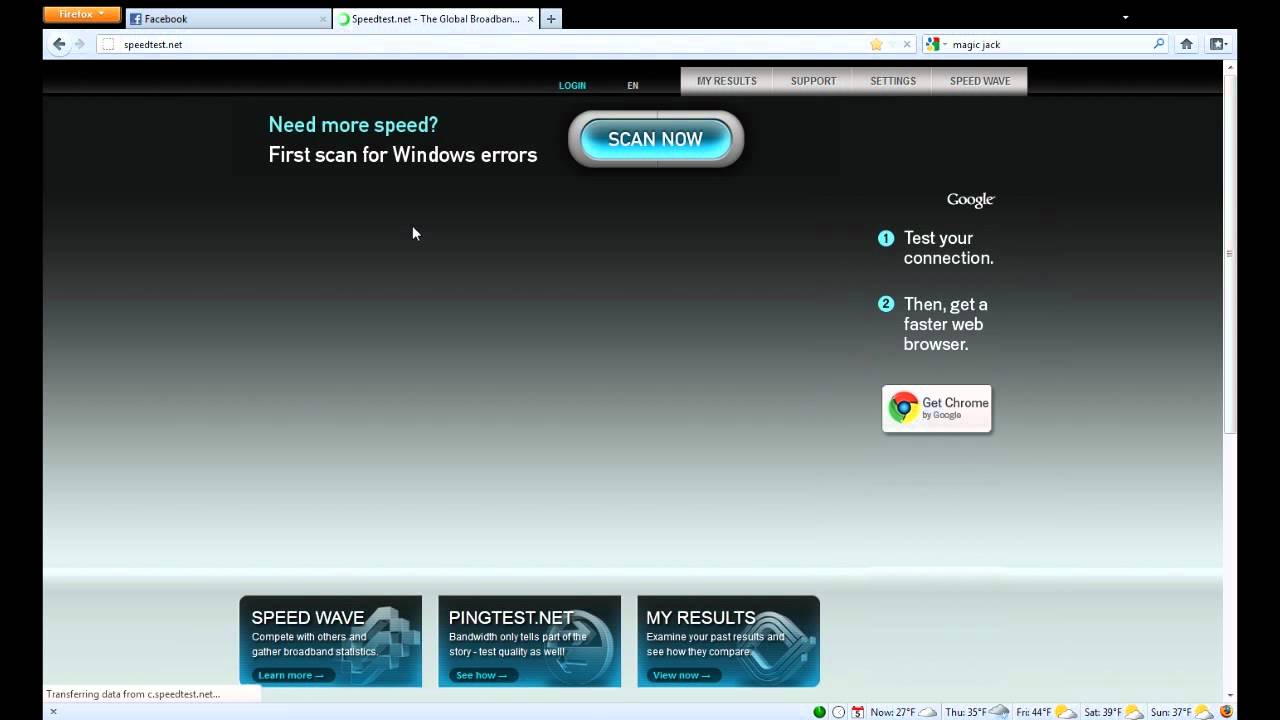Click the 'Sun: 37°F' forecast entry
The width and height of the screenshot is (1280, 720).
1171,712
